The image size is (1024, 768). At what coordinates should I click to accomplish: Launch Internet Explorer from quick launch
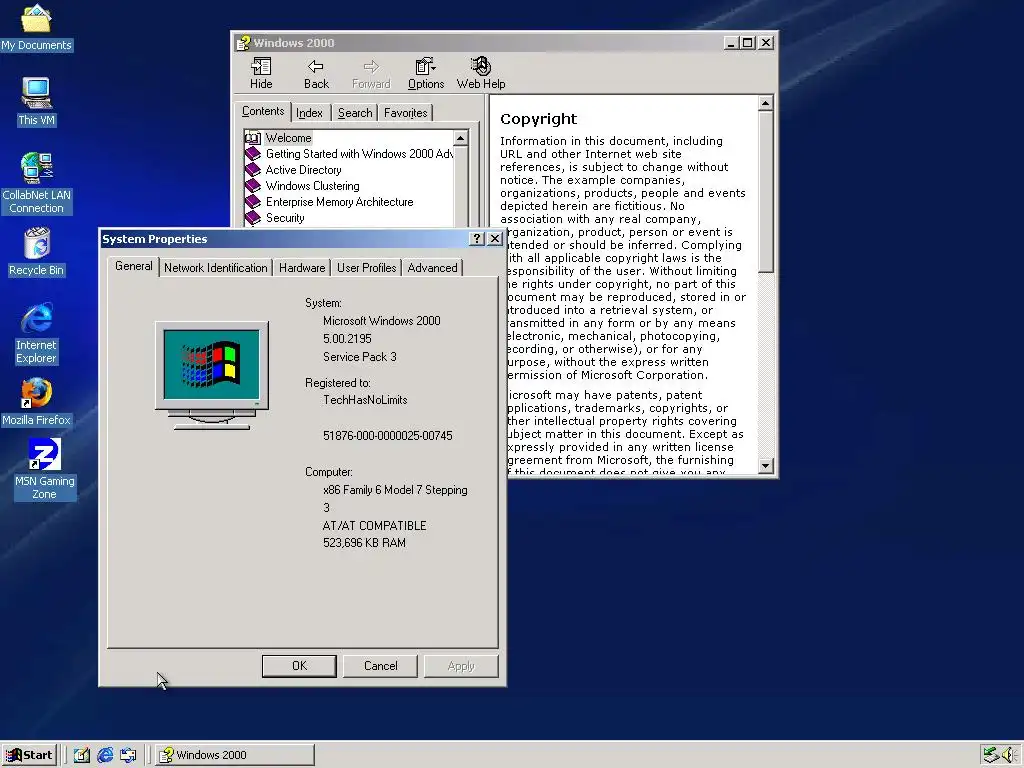coord(105,755)
